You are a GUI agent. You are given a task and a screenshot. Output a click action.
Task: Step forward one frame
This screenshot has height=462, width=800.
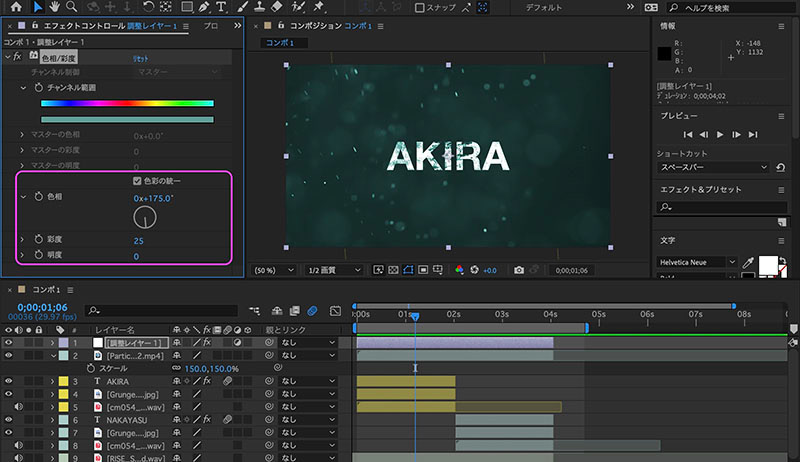736,135
